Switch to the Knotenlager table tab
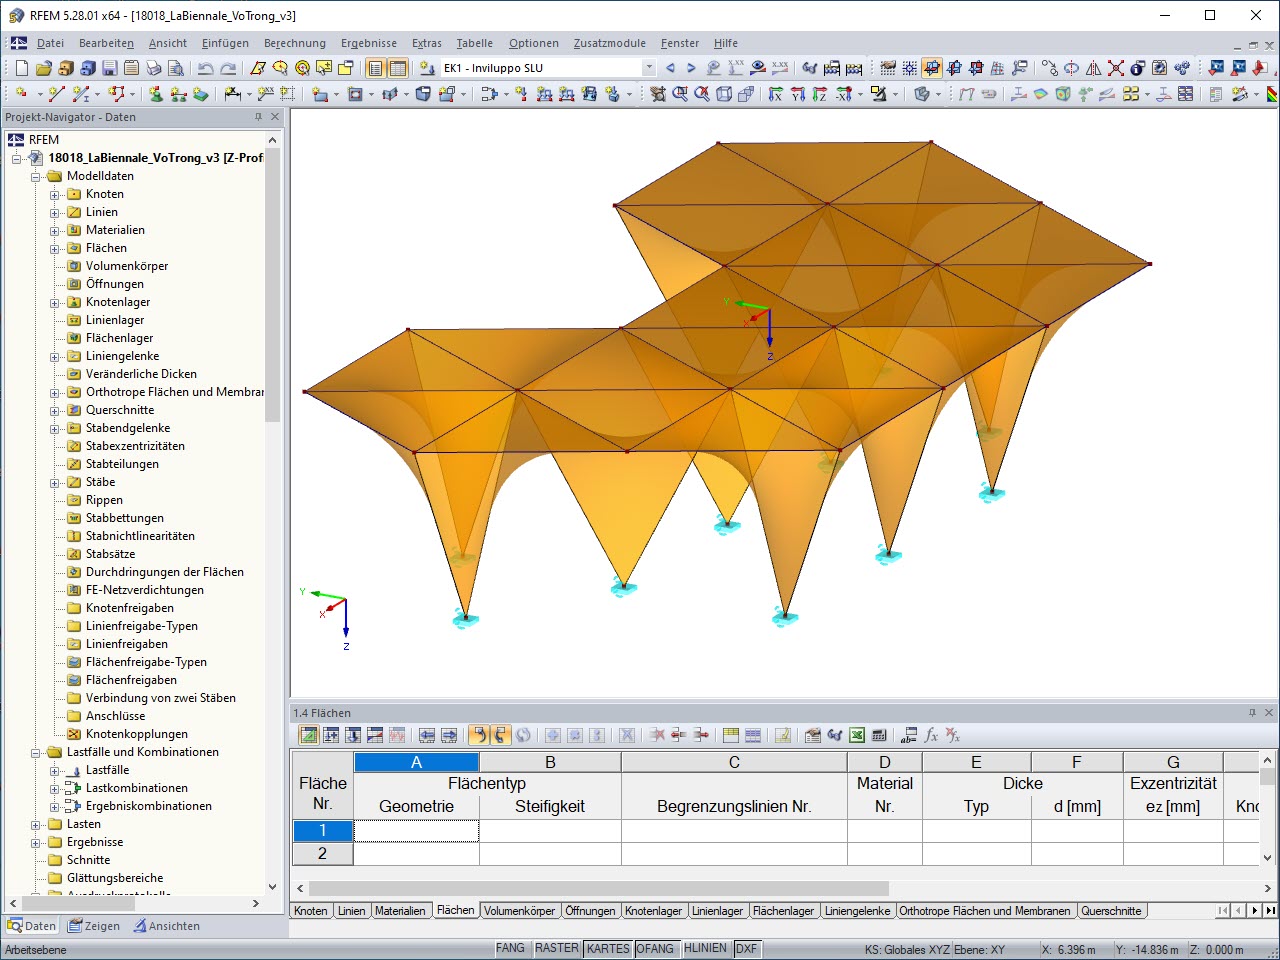1280x960 pixels. coord(654,911)
